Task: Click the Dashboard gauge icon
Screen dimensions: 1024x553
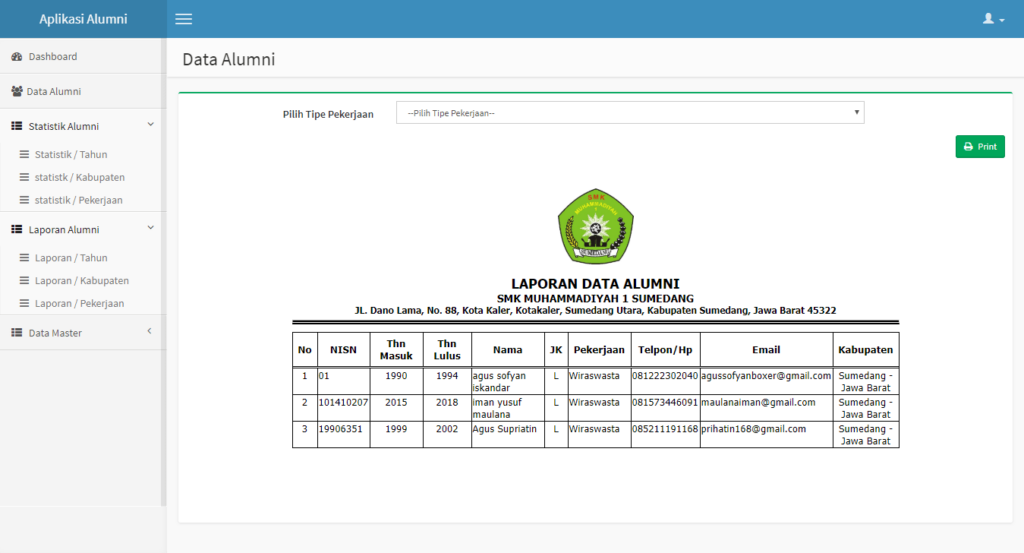Action: tap(16, 57)
